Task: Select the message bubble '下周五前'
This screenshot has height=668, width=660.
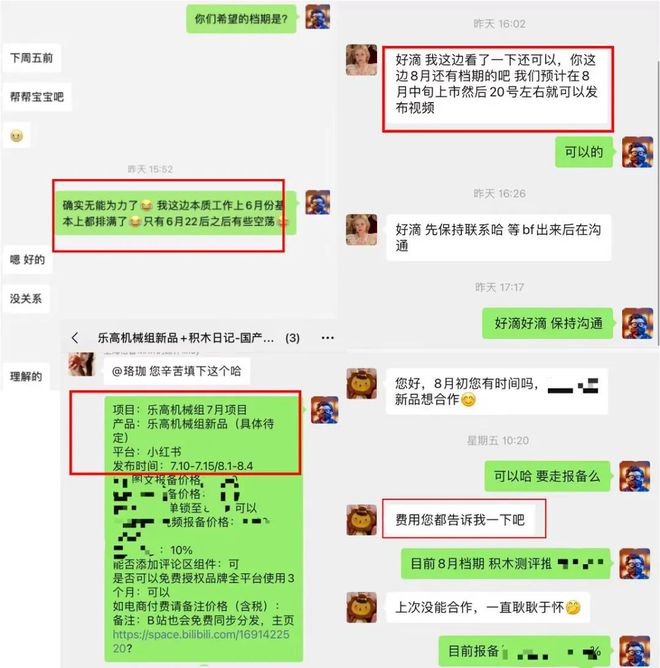Action: [32, 58]
